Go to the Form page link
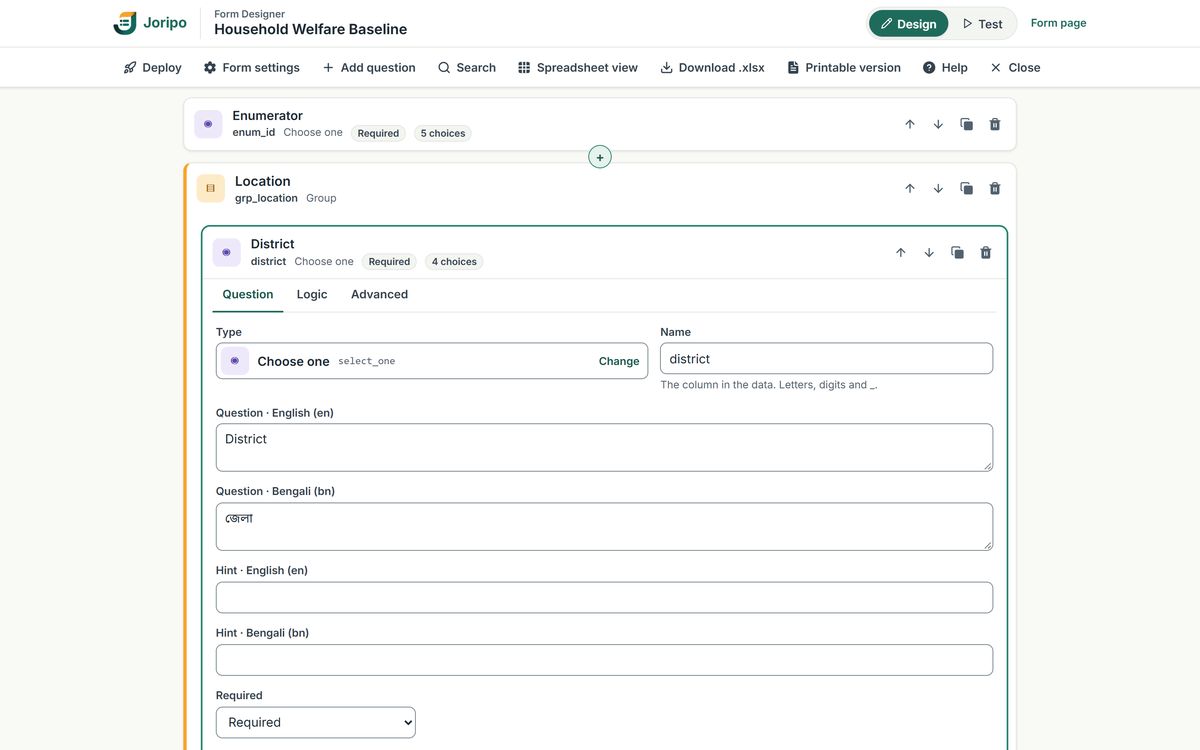Image resolution: width=1200 pixels, height=750 pixels. pos(1058,23)
